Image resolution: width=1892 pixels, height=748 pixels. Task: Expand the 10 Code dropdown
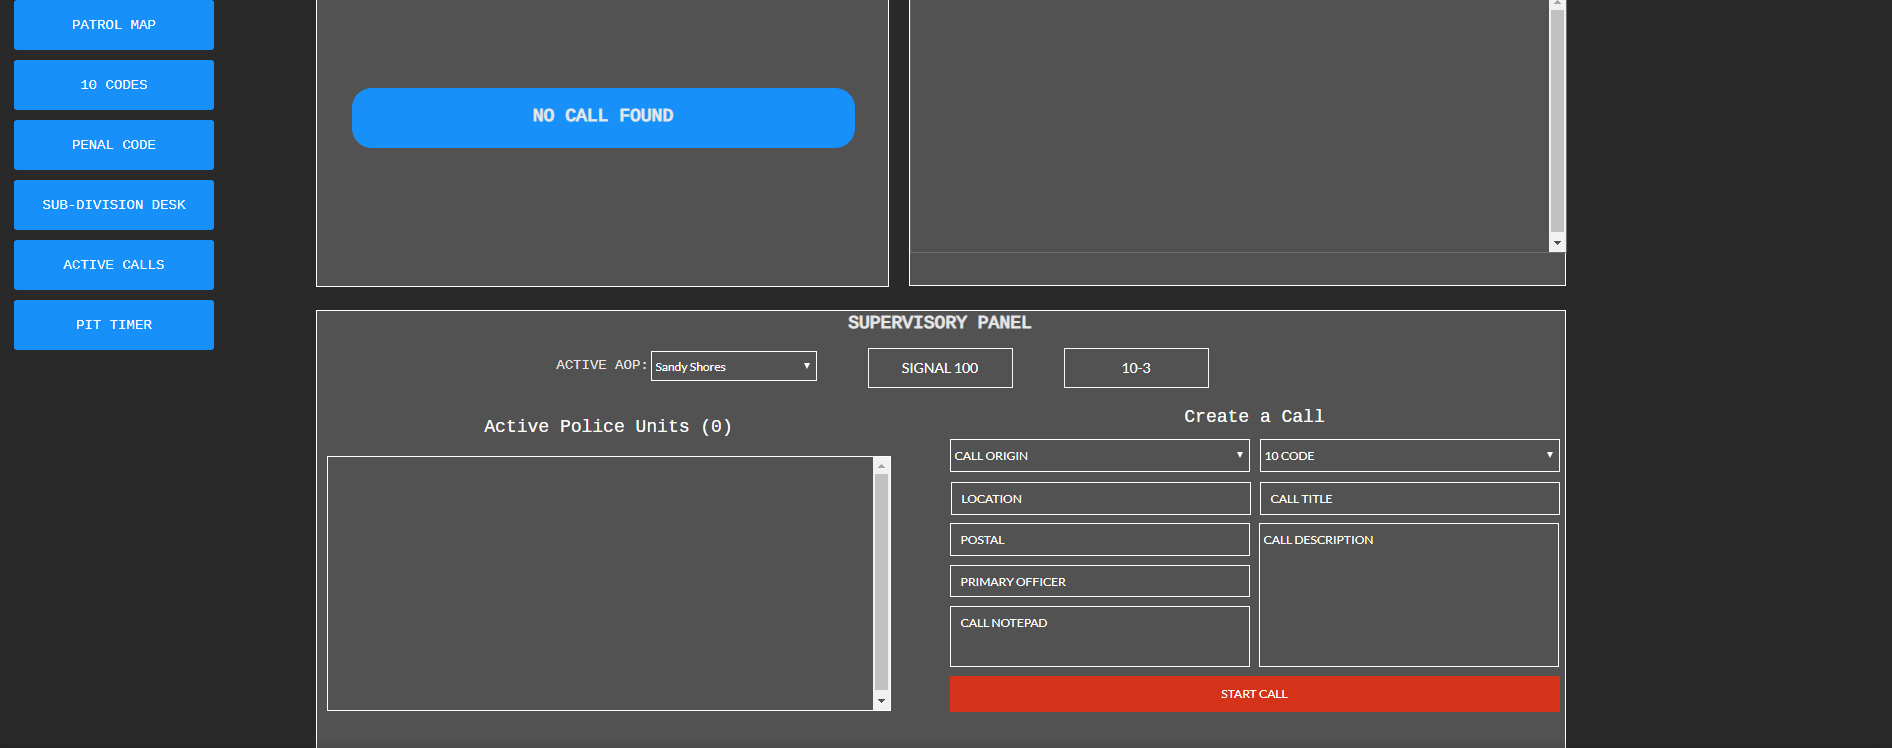[x=1409, y=456]
